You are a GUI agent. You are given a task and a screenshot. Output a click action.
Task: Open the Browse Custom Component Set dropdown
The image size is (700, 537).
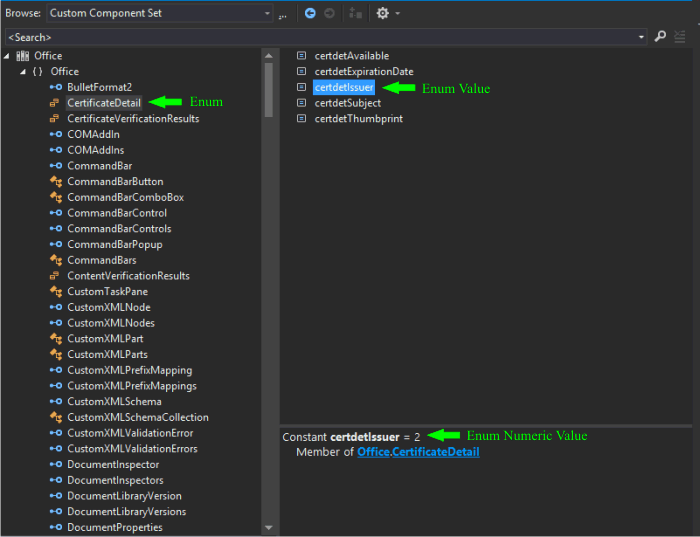(160, 13)
